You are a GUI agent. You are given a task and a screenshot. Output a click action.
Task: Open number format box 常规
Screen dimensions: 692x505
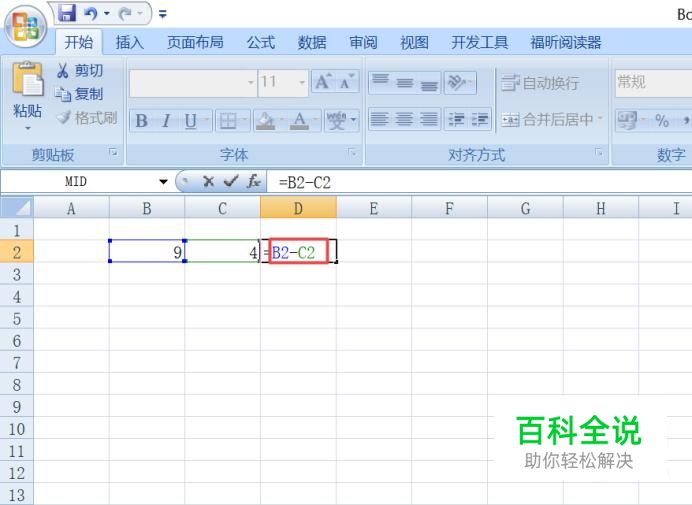click(x=653, y=83)
